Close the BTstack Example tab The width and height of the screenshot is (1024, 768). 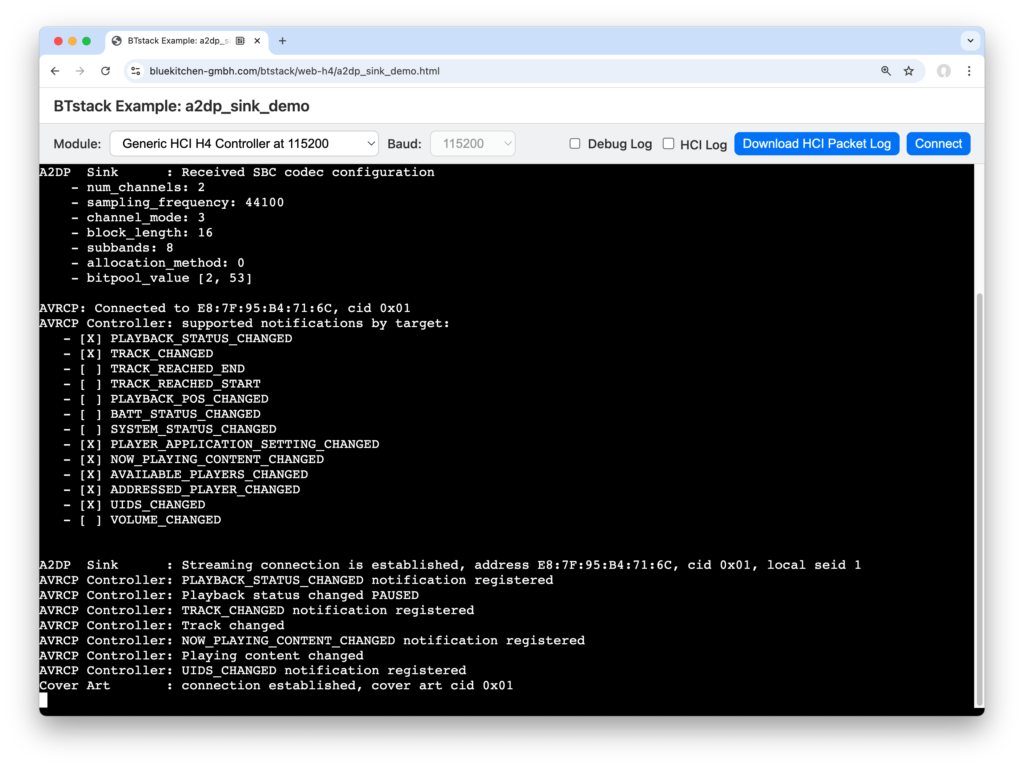[x=257, y=41]
